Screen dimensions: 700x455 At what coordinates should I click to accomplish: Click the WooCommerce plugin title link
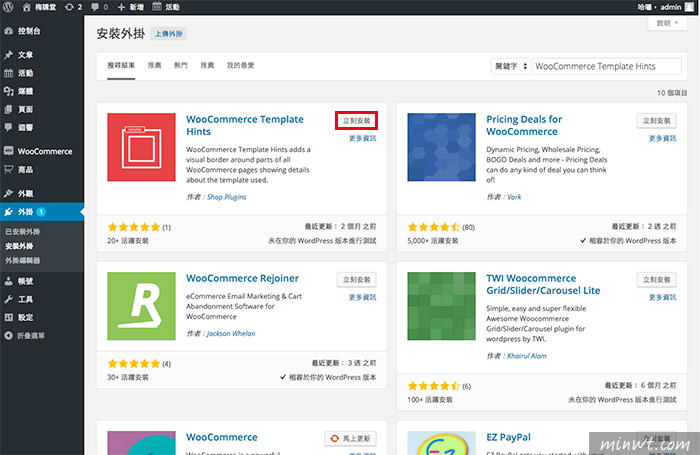[x=221, y=437]
